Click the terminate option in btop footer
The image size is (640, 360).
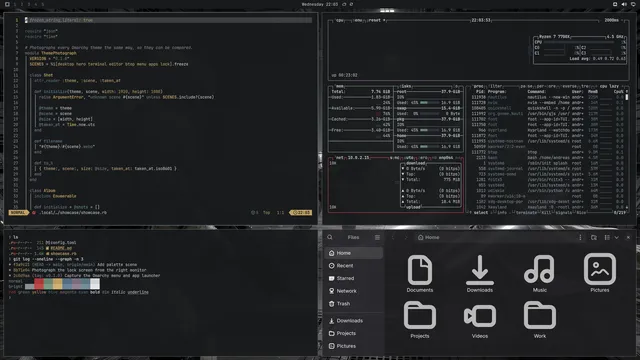click(x=527, y=213)
